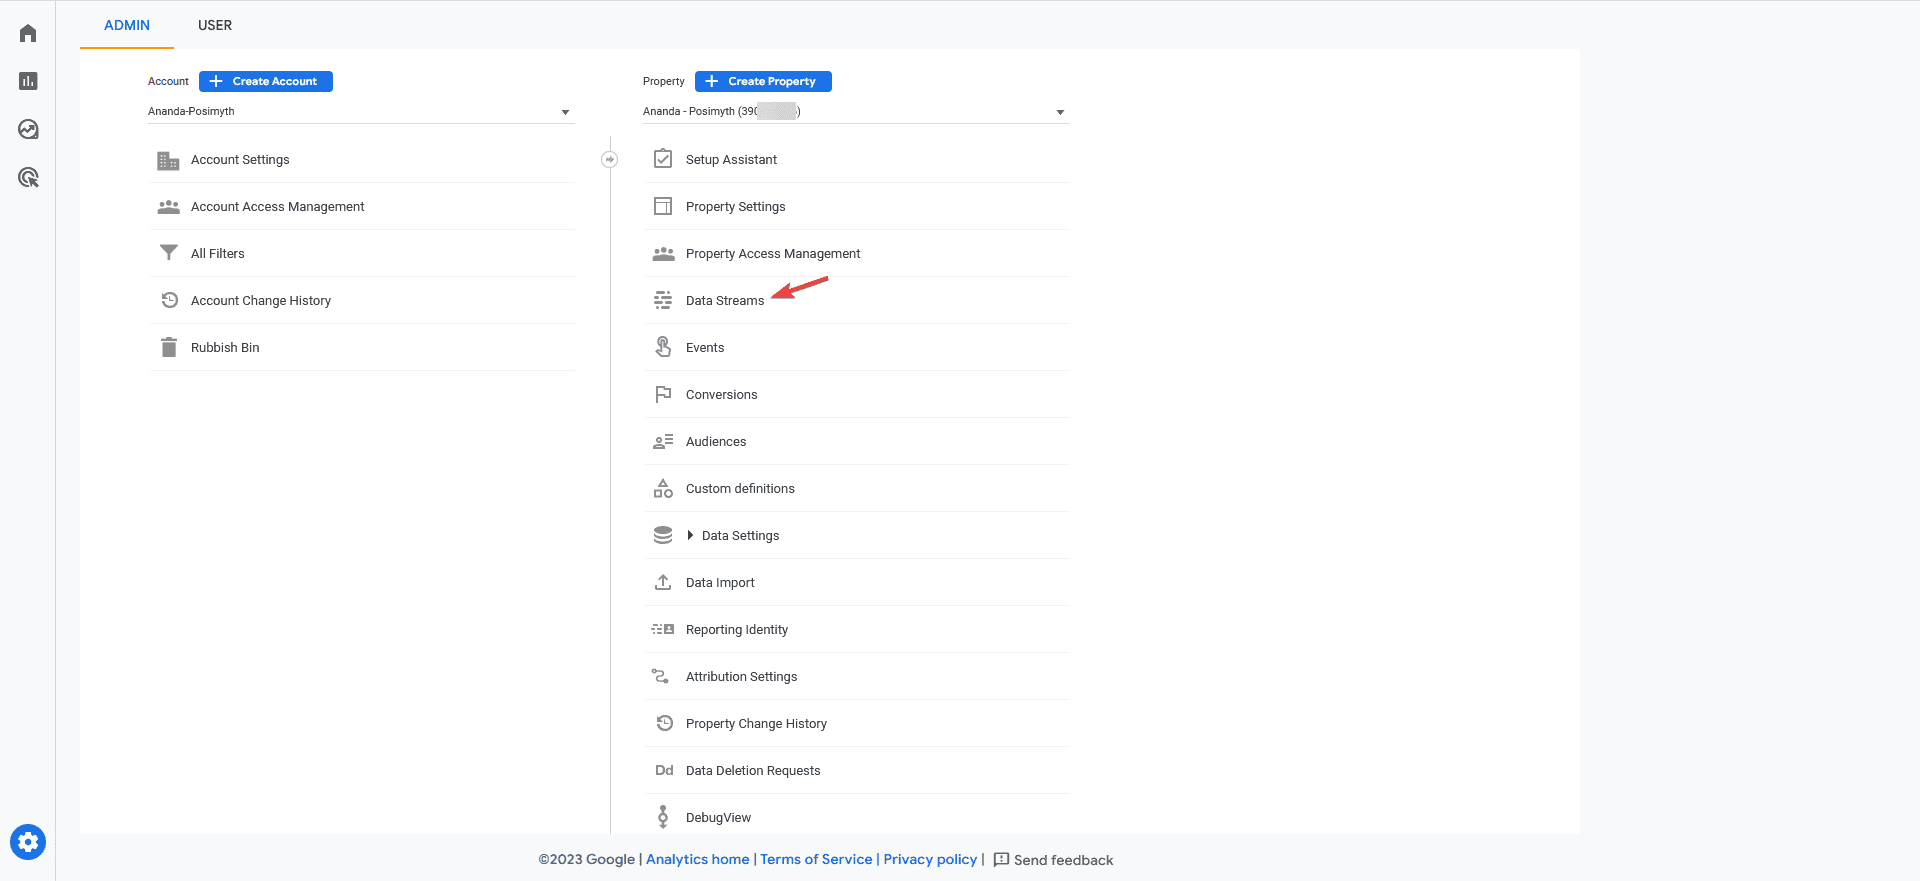Click the Attribution Settings path icon

coord(661,676)
